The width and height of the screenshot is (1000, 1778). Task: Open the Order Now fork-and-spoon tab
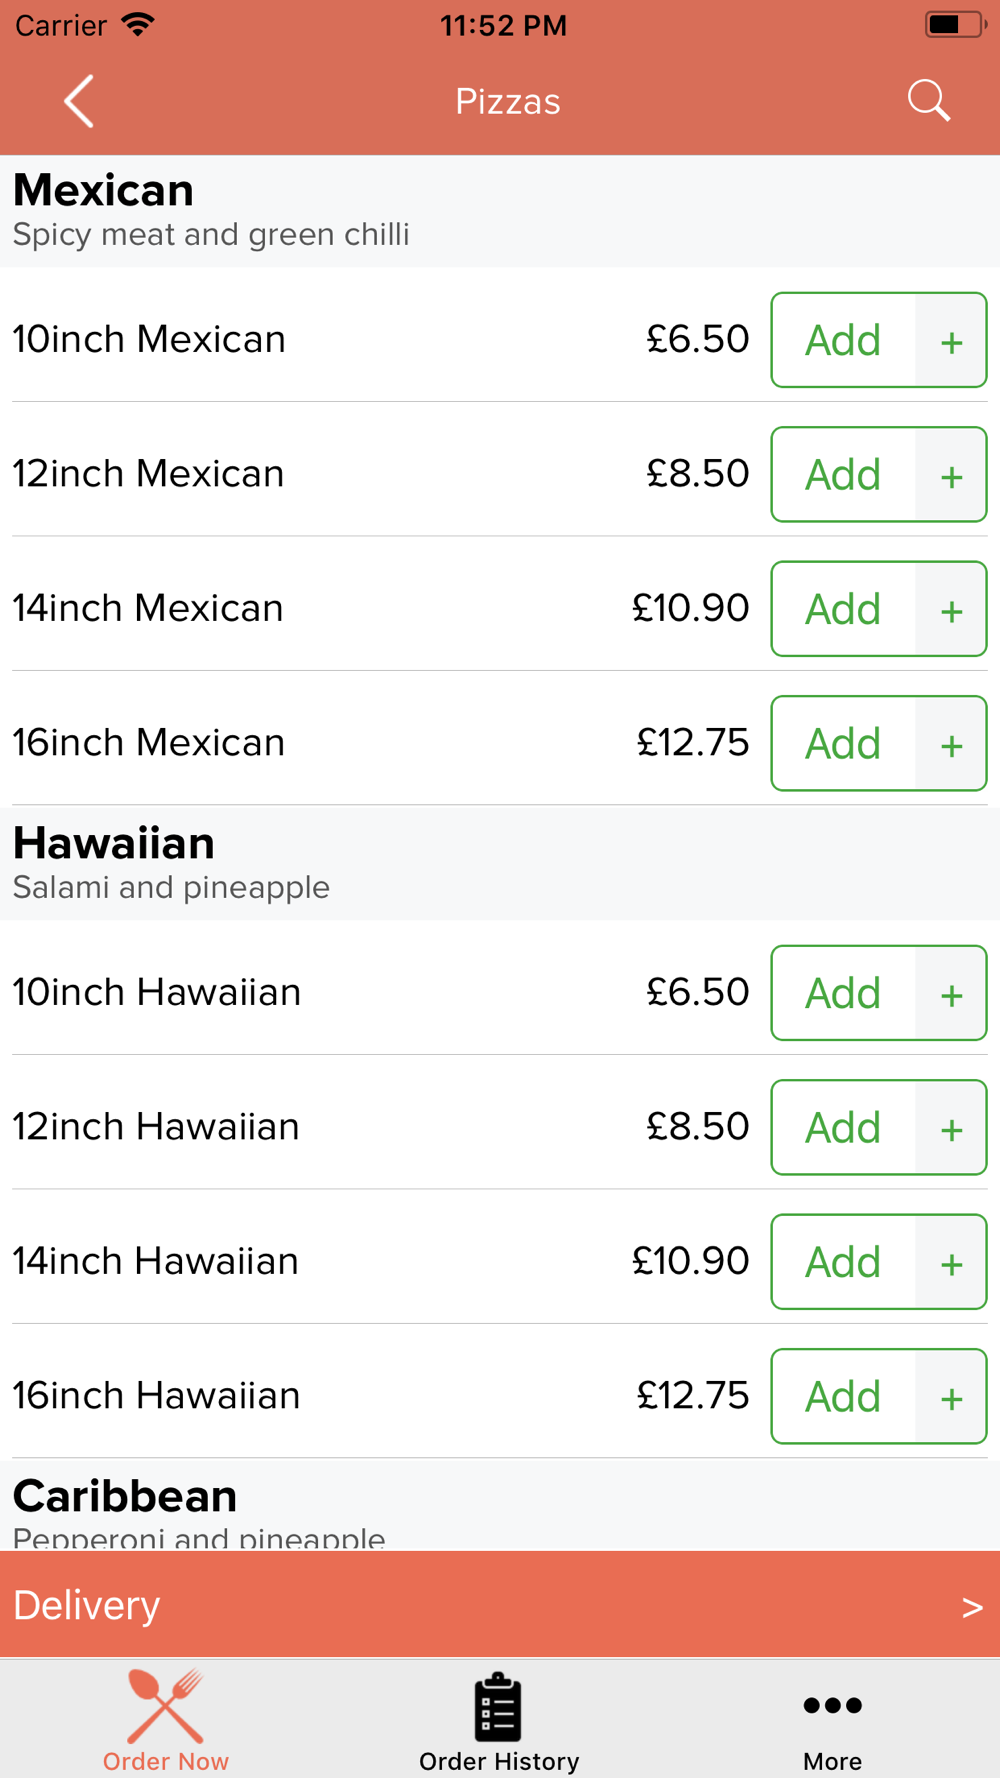[x=166, y=1719]
